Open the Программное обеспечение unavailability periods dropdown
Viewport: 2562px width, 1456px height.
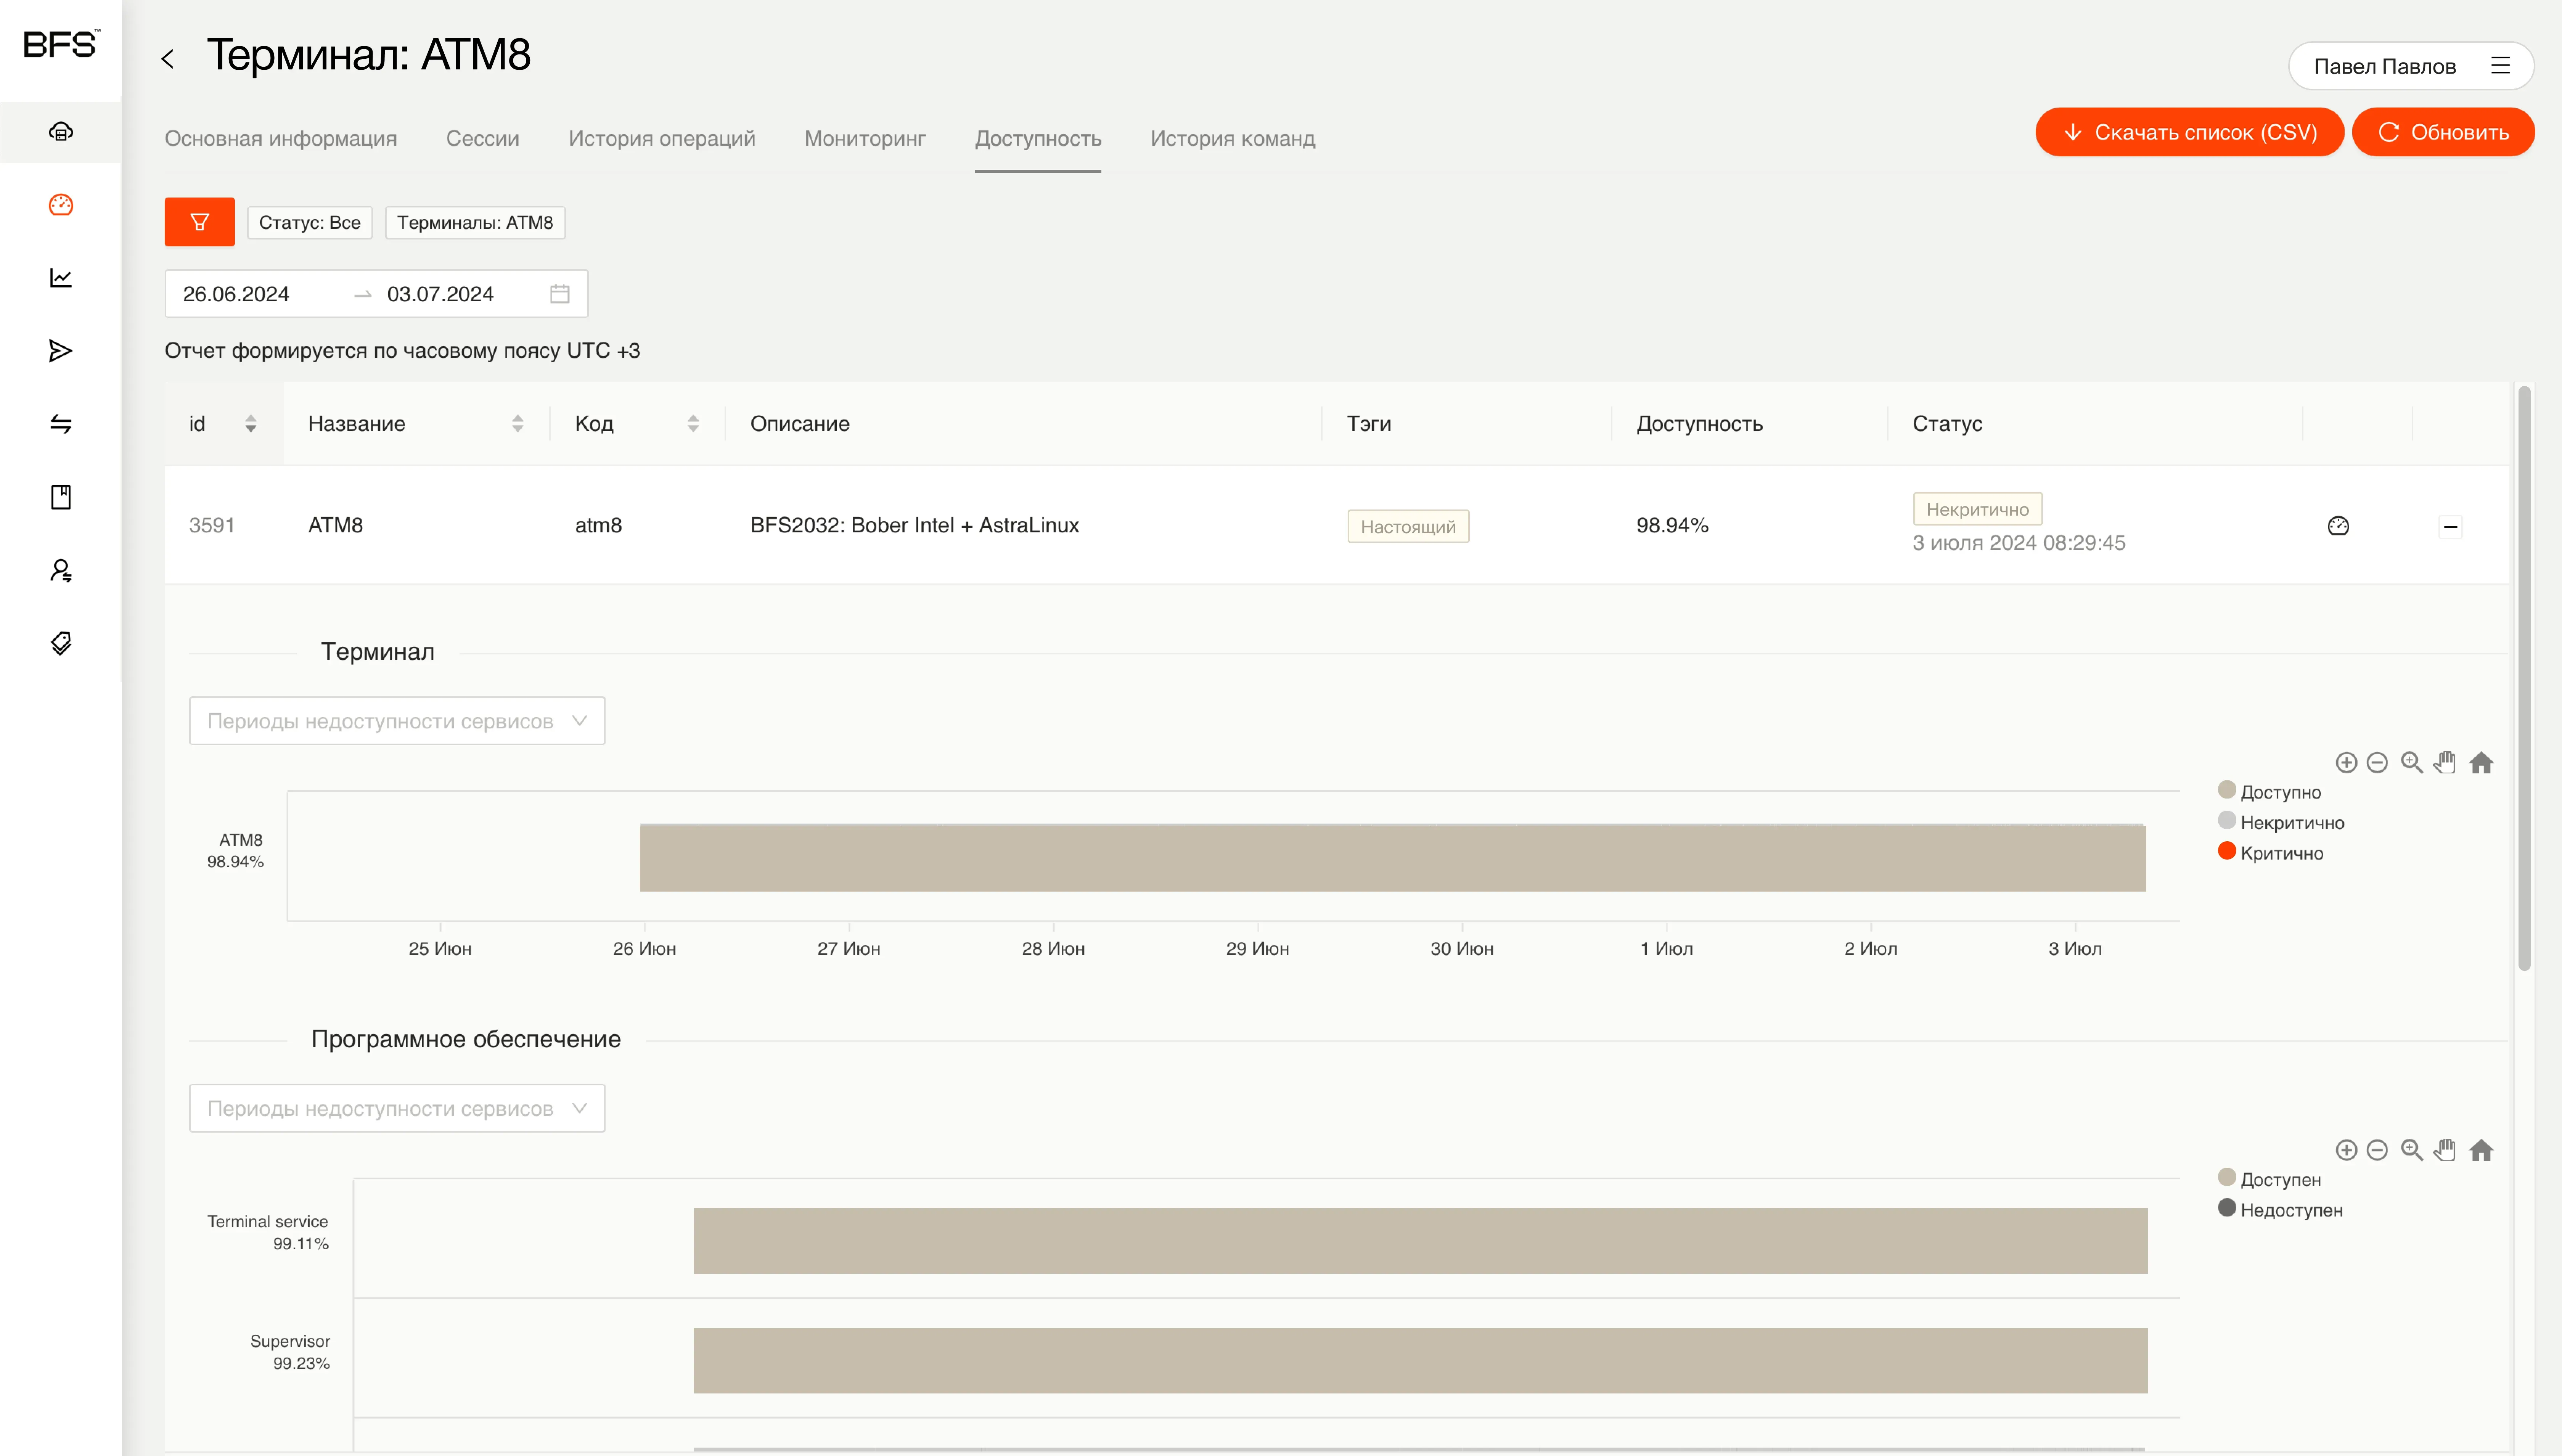coord(397,1108)
